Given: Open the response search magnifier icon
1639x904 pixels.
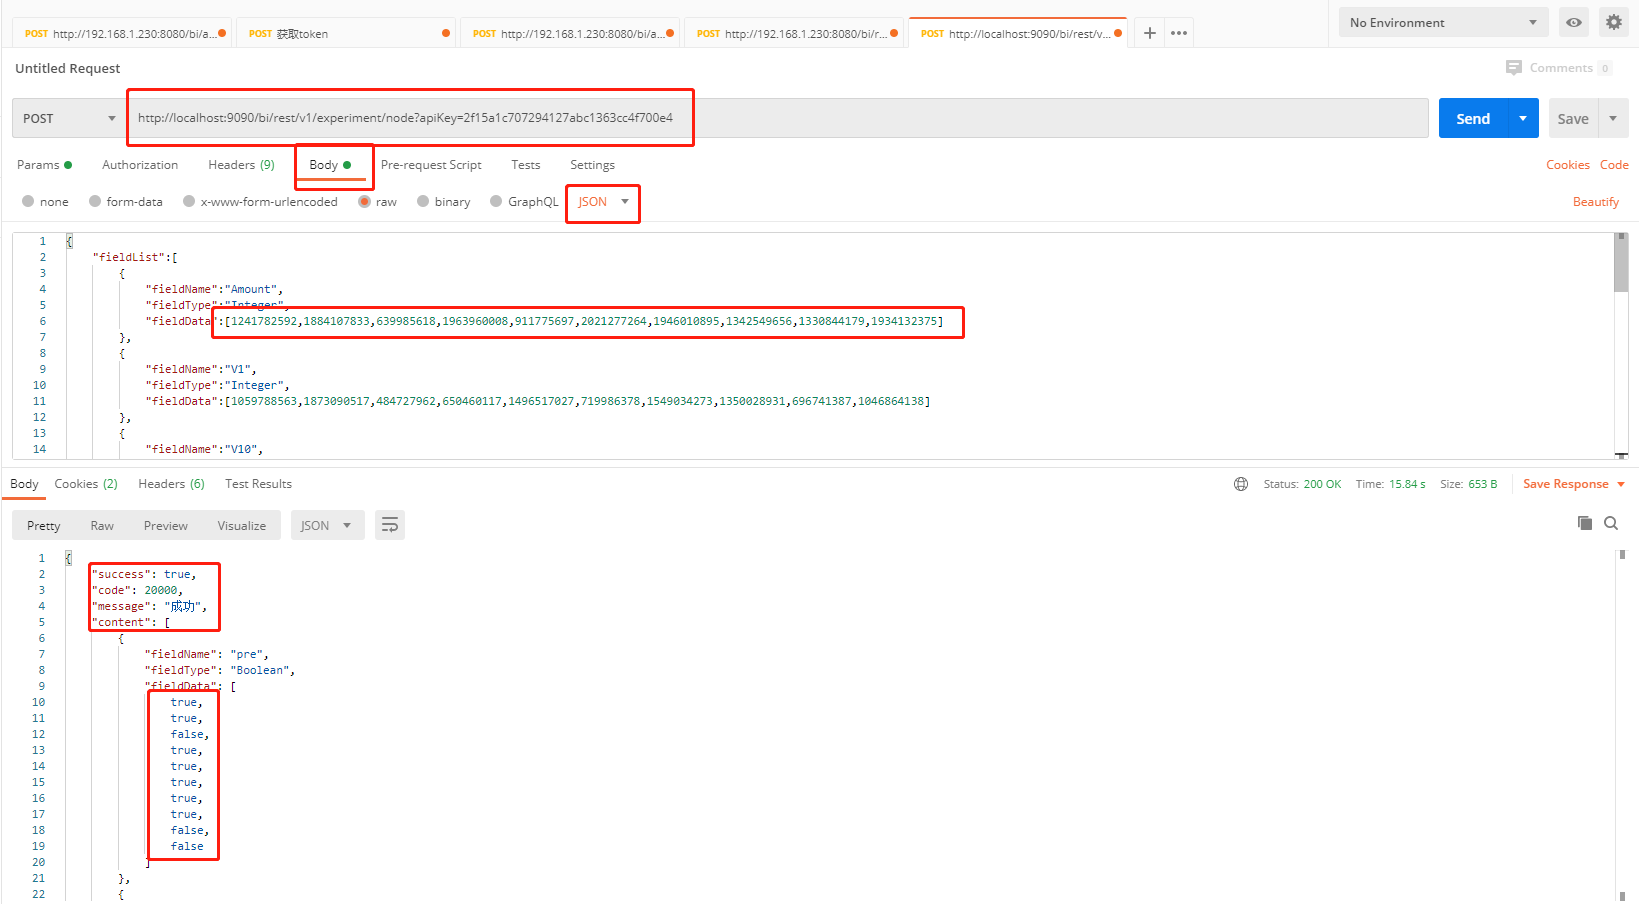Looking at the screenshot, I should pyautogui.click(x=1611, y=522).
